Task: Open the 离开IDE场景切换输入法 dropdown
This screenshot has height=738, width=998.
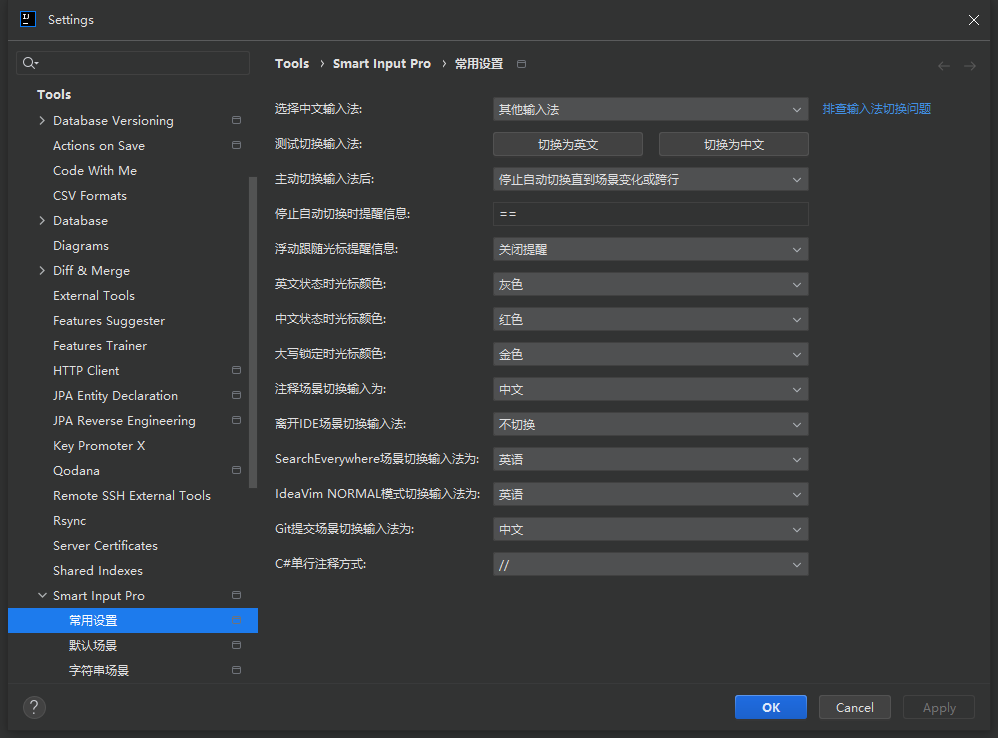Action: 650,424
